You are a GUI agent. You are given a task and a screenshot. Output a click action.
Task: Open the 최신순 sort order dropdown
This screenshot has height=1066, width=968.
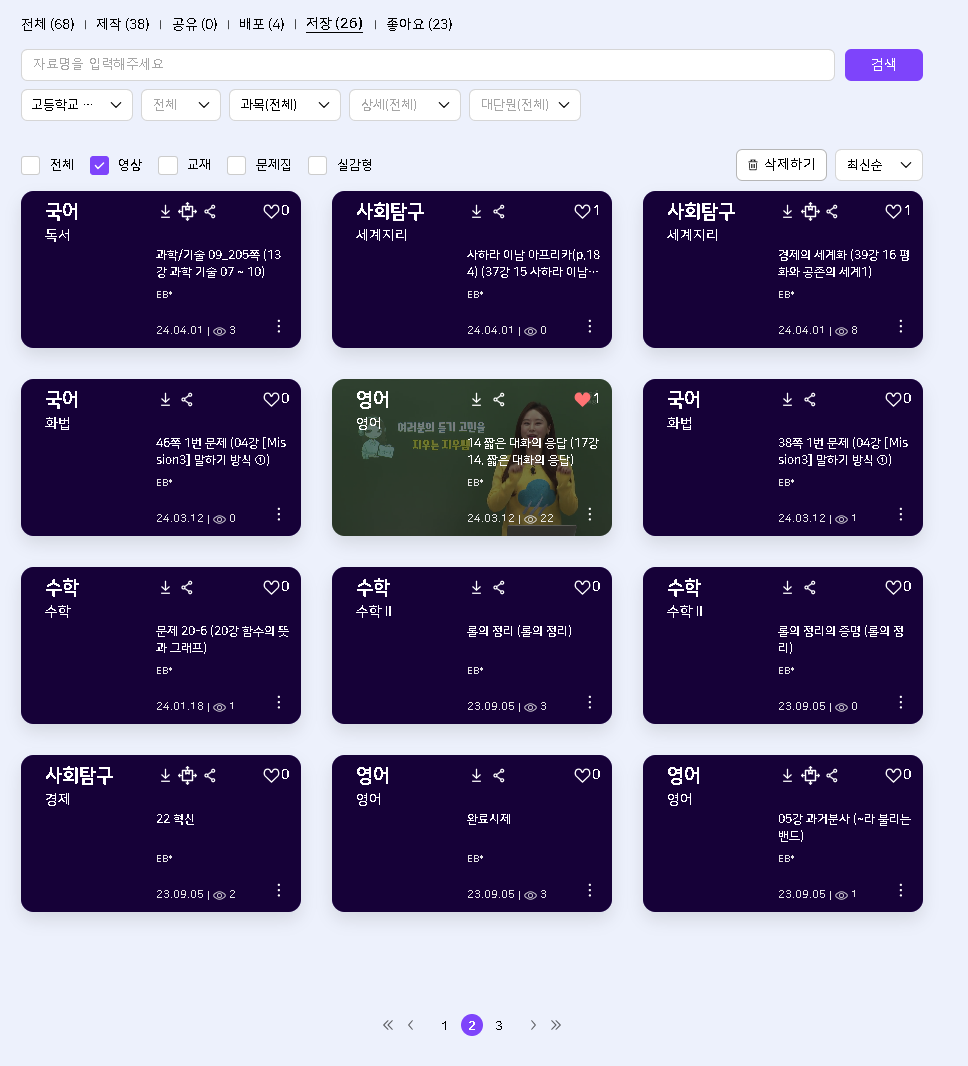click(878, 165)
